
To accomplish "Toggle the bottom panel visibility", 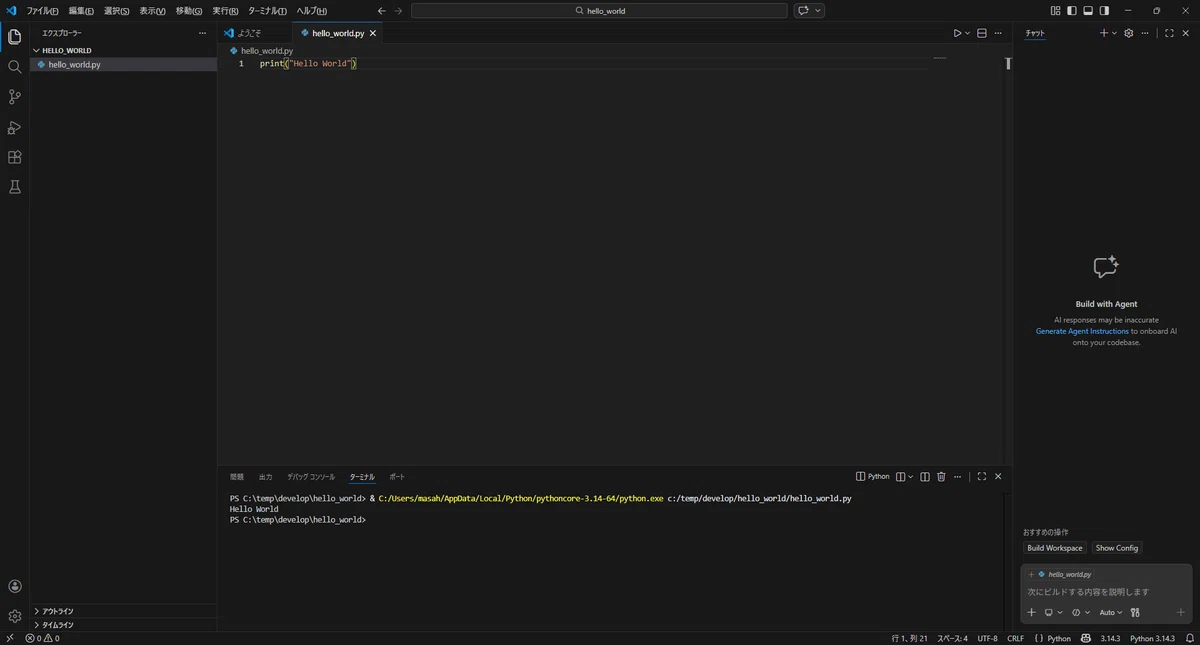I will 1088,11.
